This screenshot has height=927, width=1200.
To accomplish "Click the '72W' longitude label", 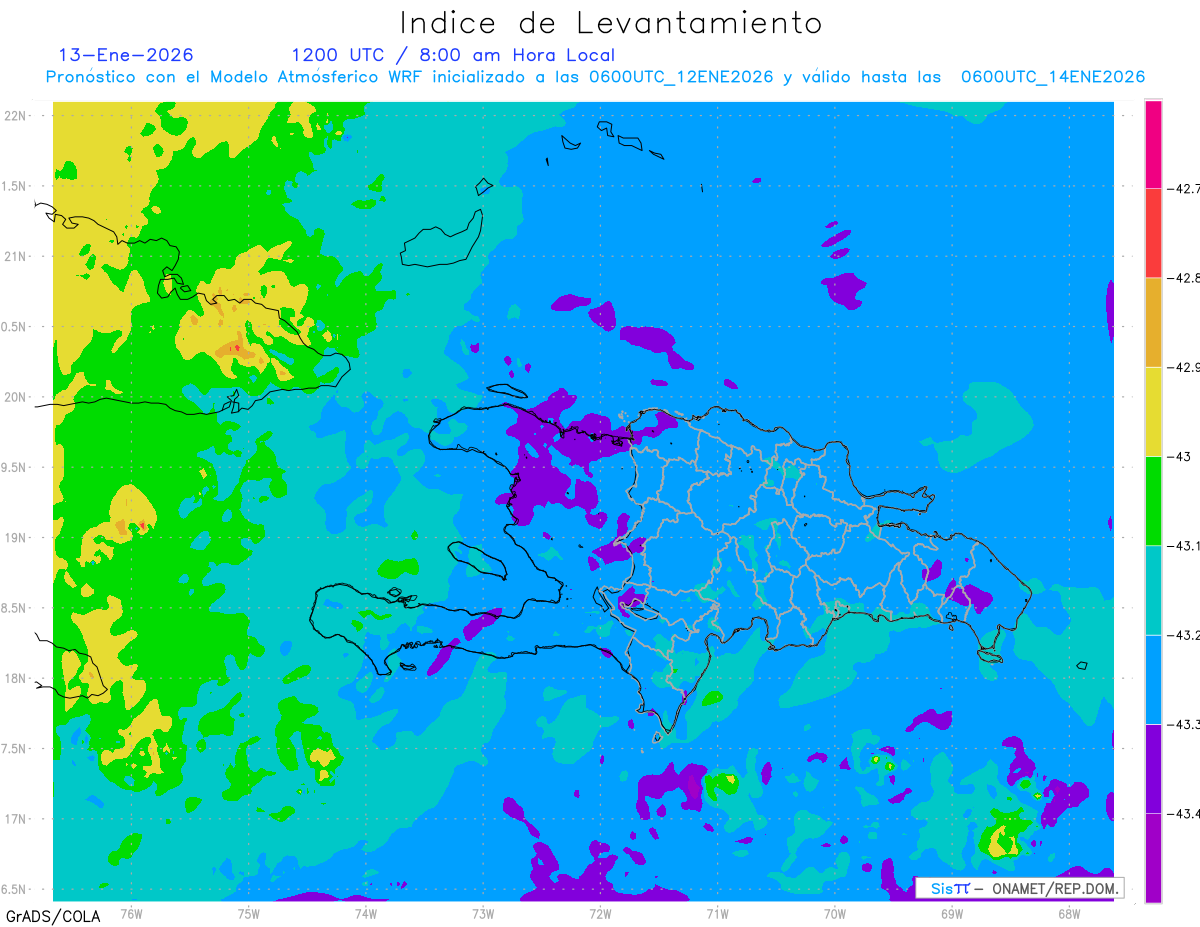I will click(600, 913).
